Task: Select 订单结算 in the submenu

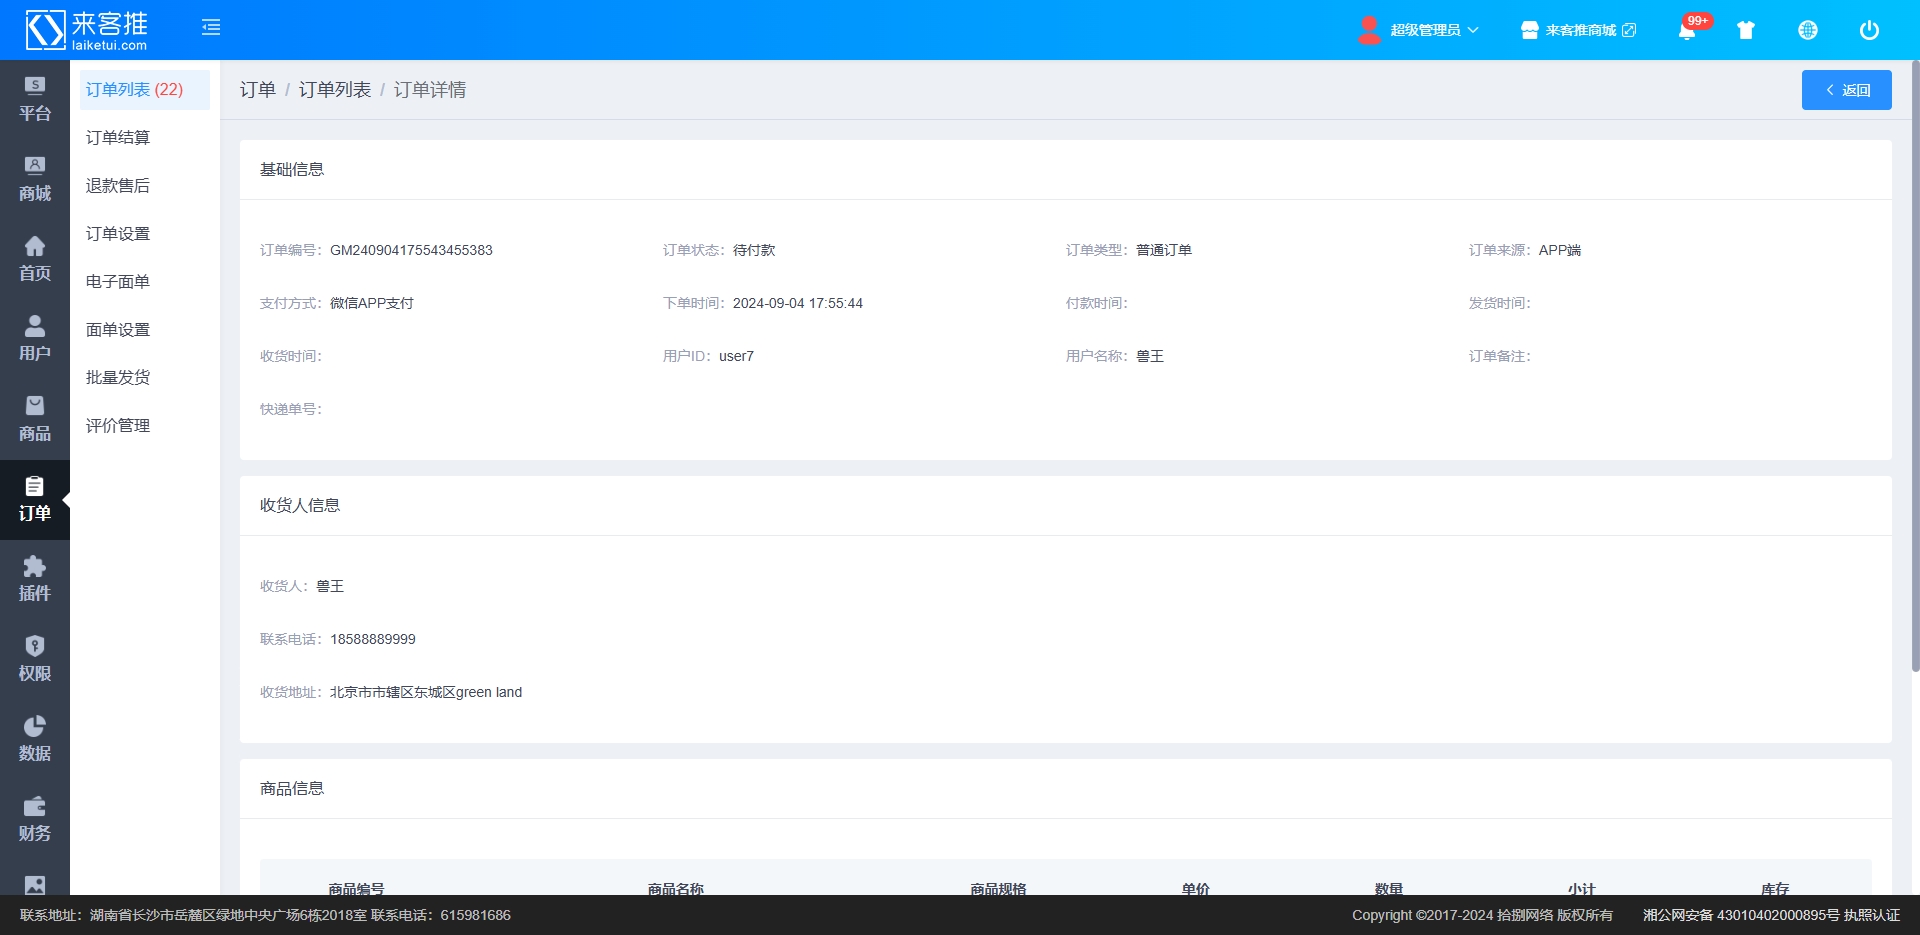Action: pyautogui.click(x=118, y=138)
